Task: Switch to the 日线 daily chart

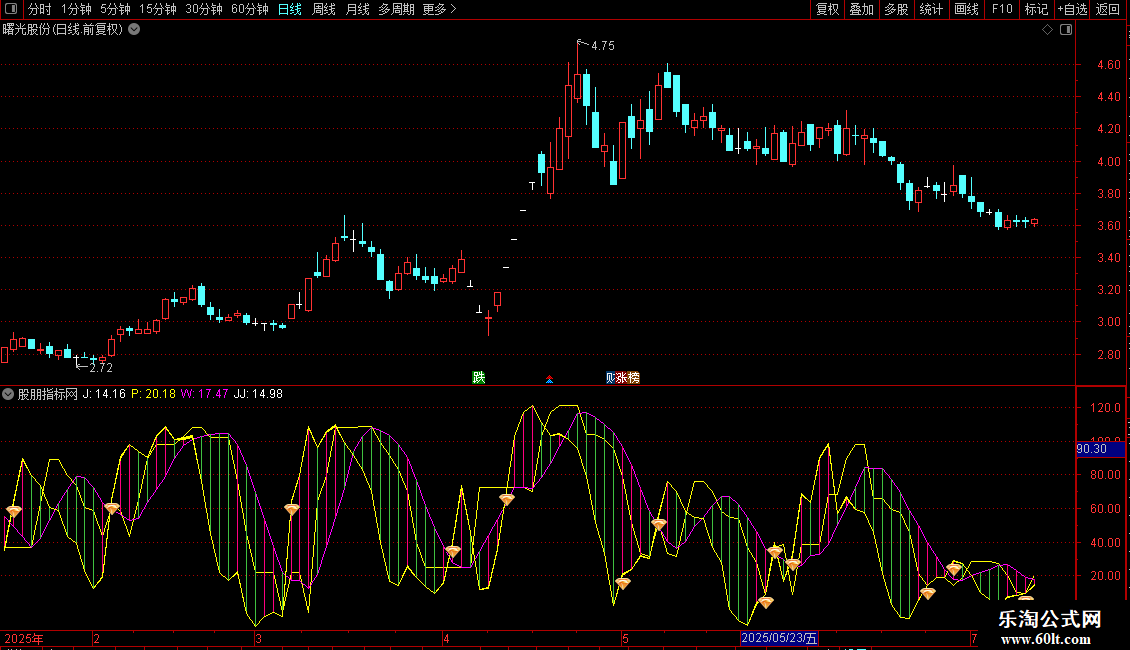Action: point(290,9)
